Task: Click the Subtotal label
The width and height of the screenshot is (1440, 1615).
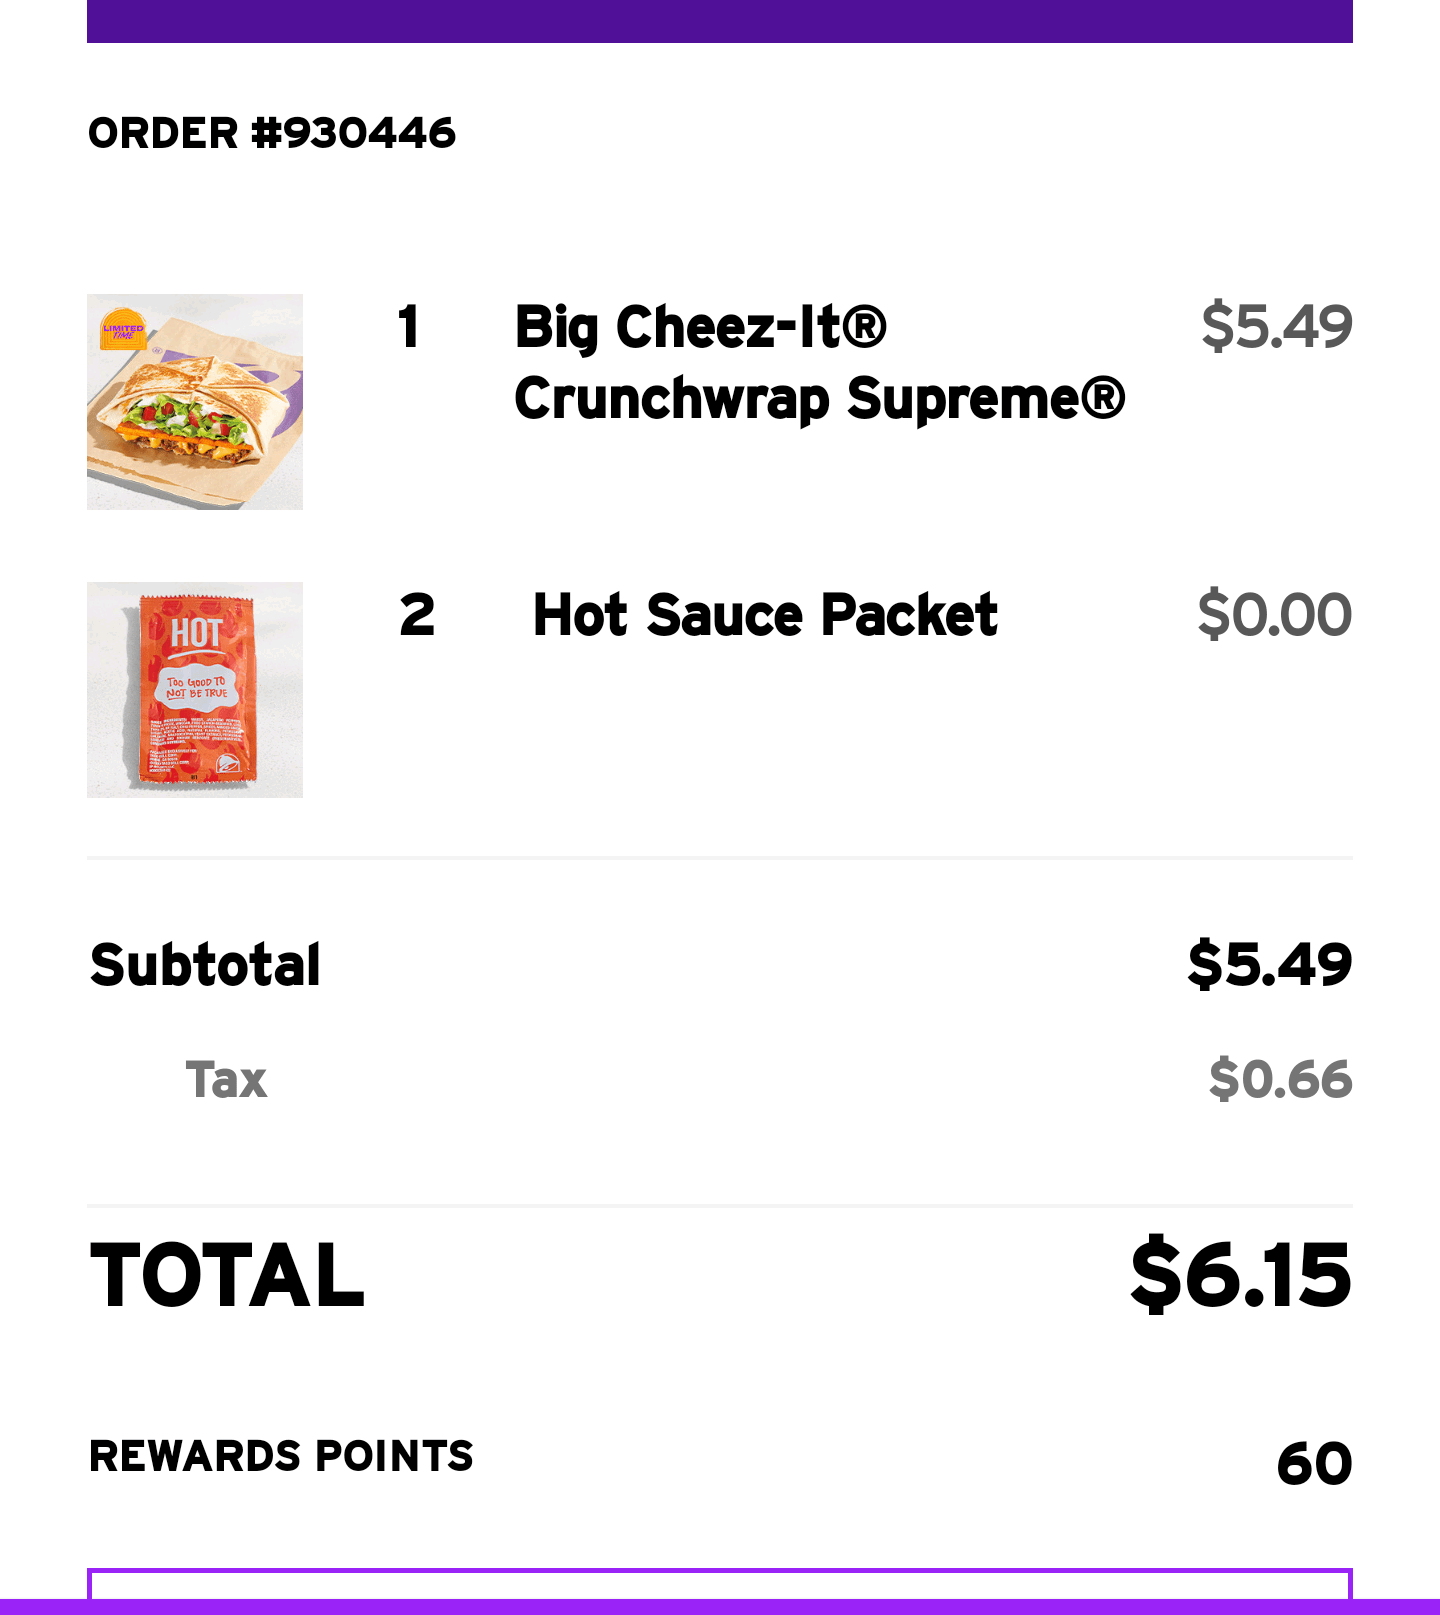Action: pyautogui.click(x=205, y=965)
